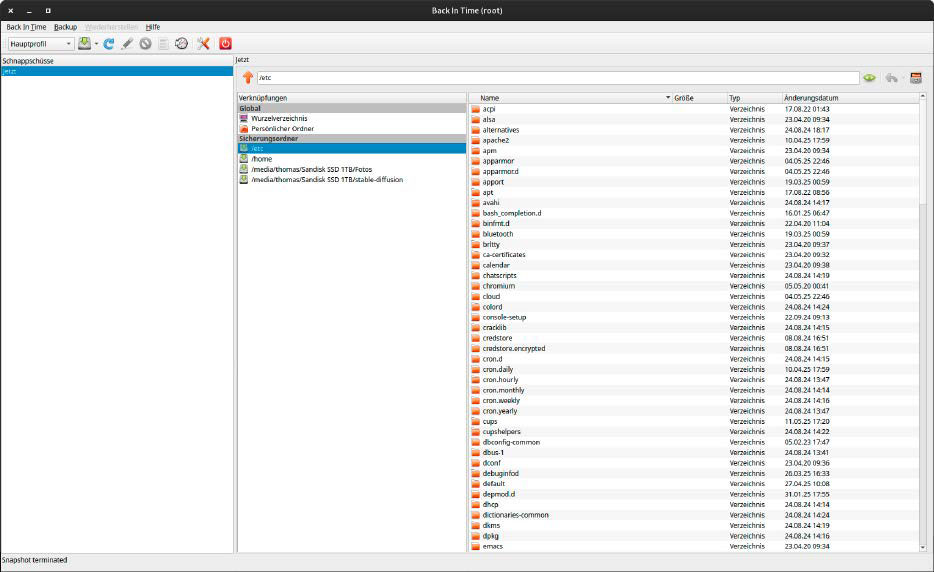Expand the arrow next to take snapshot
The image size is (934, 572).
tap(97, 44)
